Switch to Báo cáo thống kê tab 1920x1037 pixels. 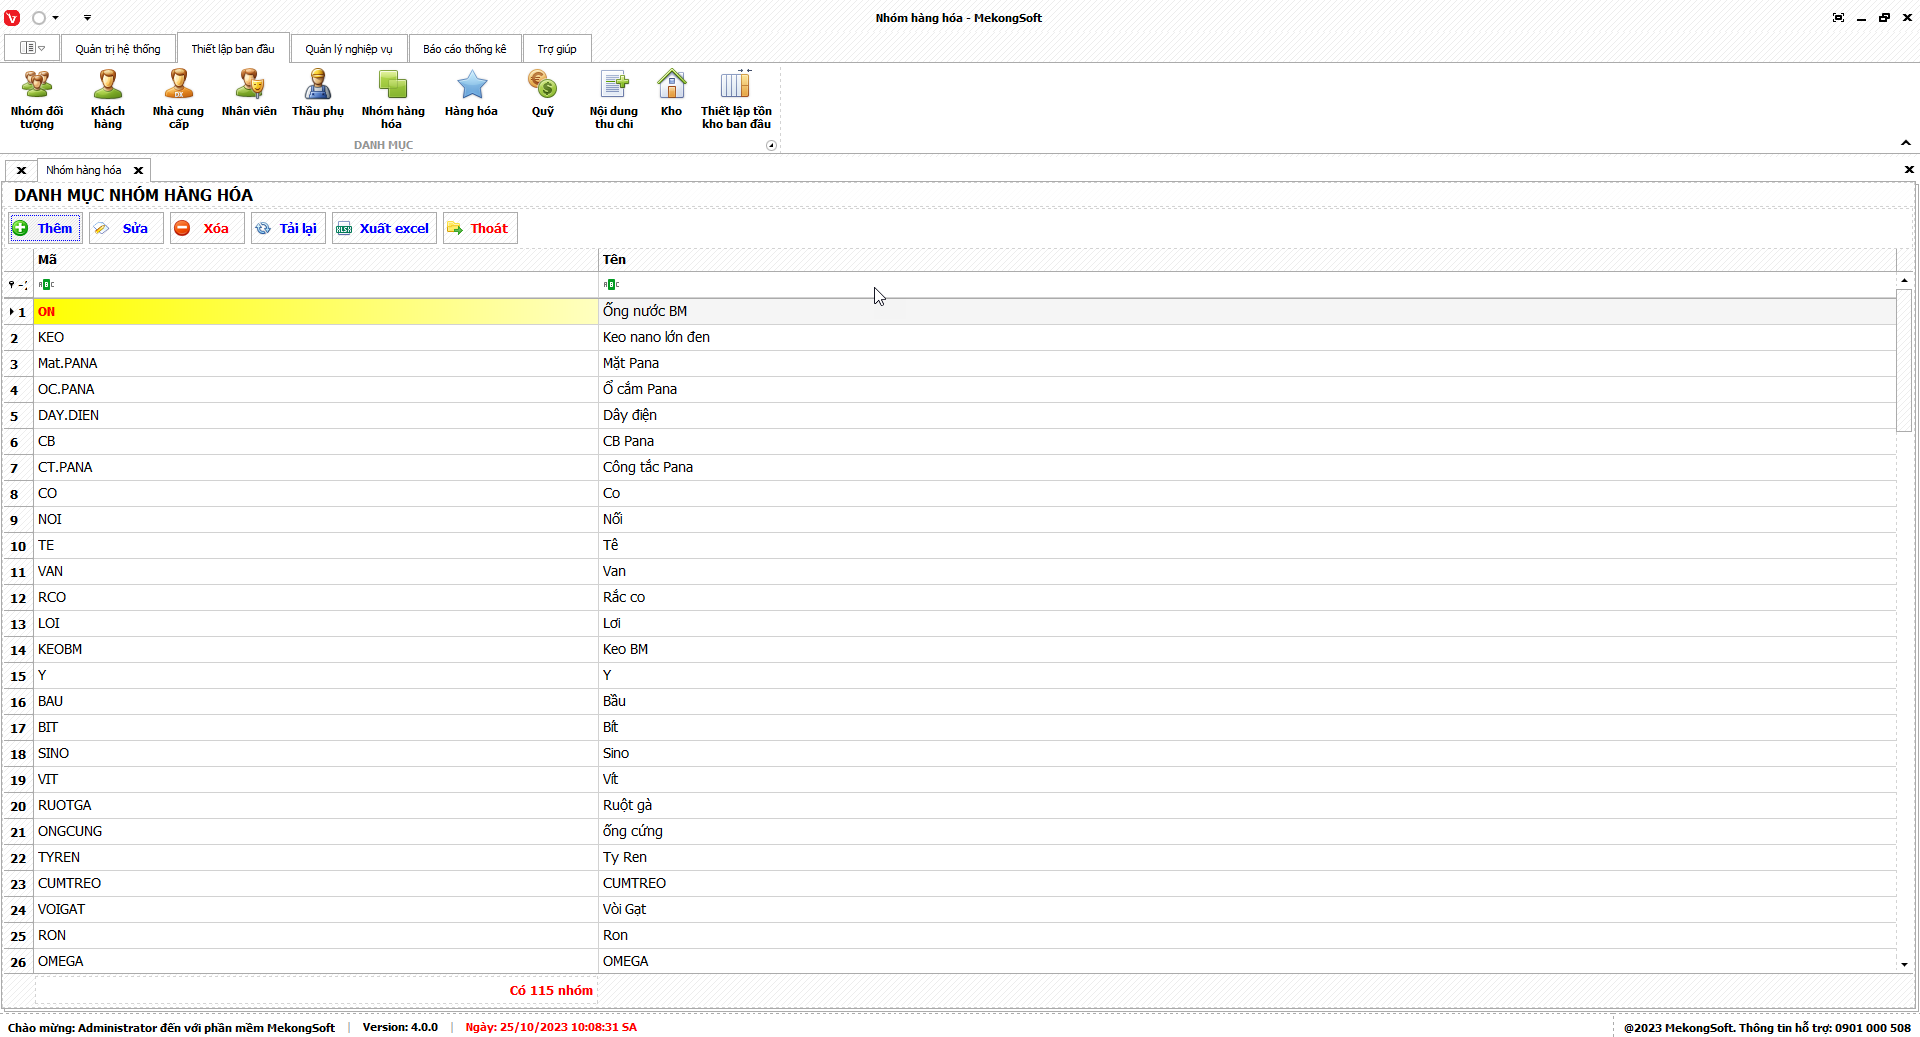(464, 49)
